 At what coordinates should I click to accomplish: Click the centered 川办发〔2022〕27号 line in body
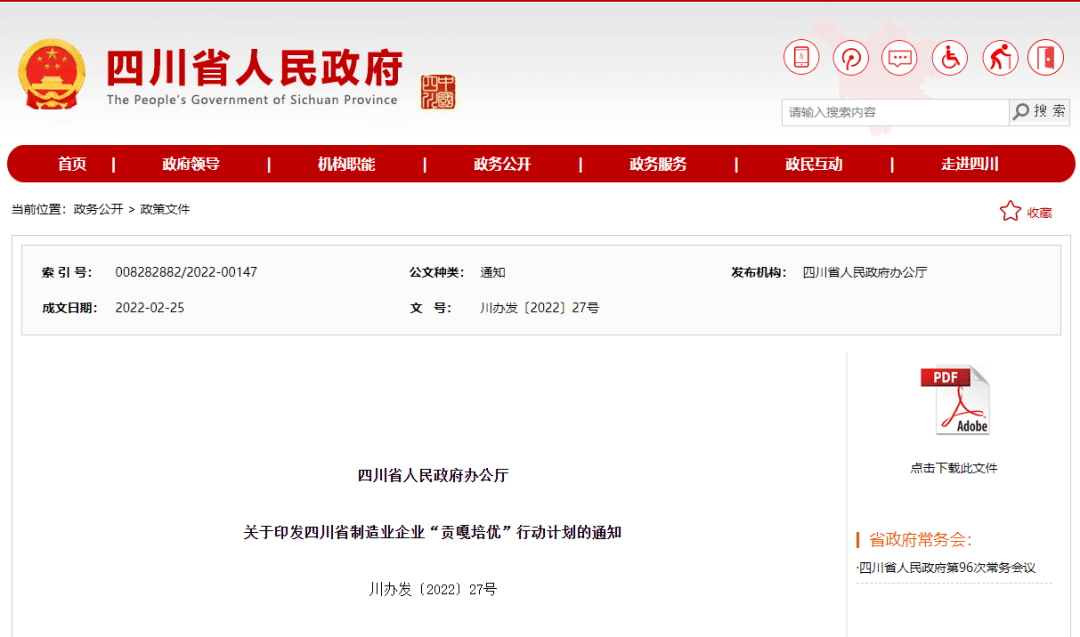pos(433,589)
